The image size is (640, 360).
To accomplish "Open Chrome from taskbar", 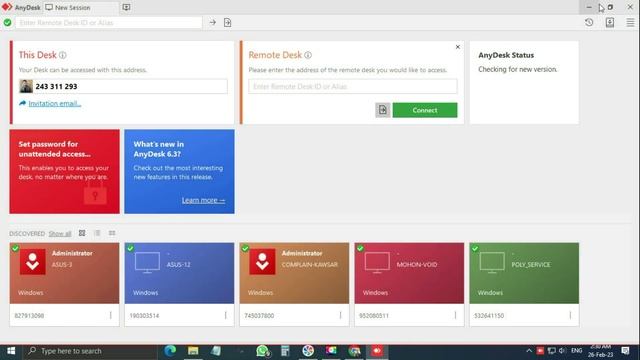I will (x=354, y=351).
